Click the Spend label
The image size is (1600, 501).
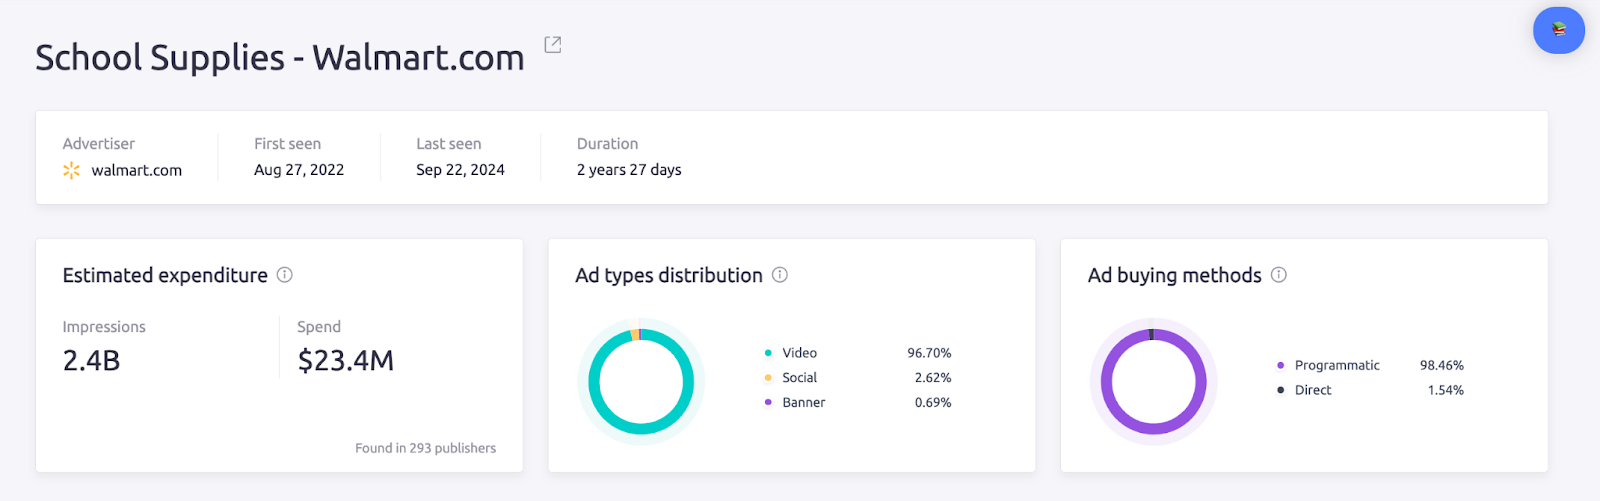[x=319, y=327]
